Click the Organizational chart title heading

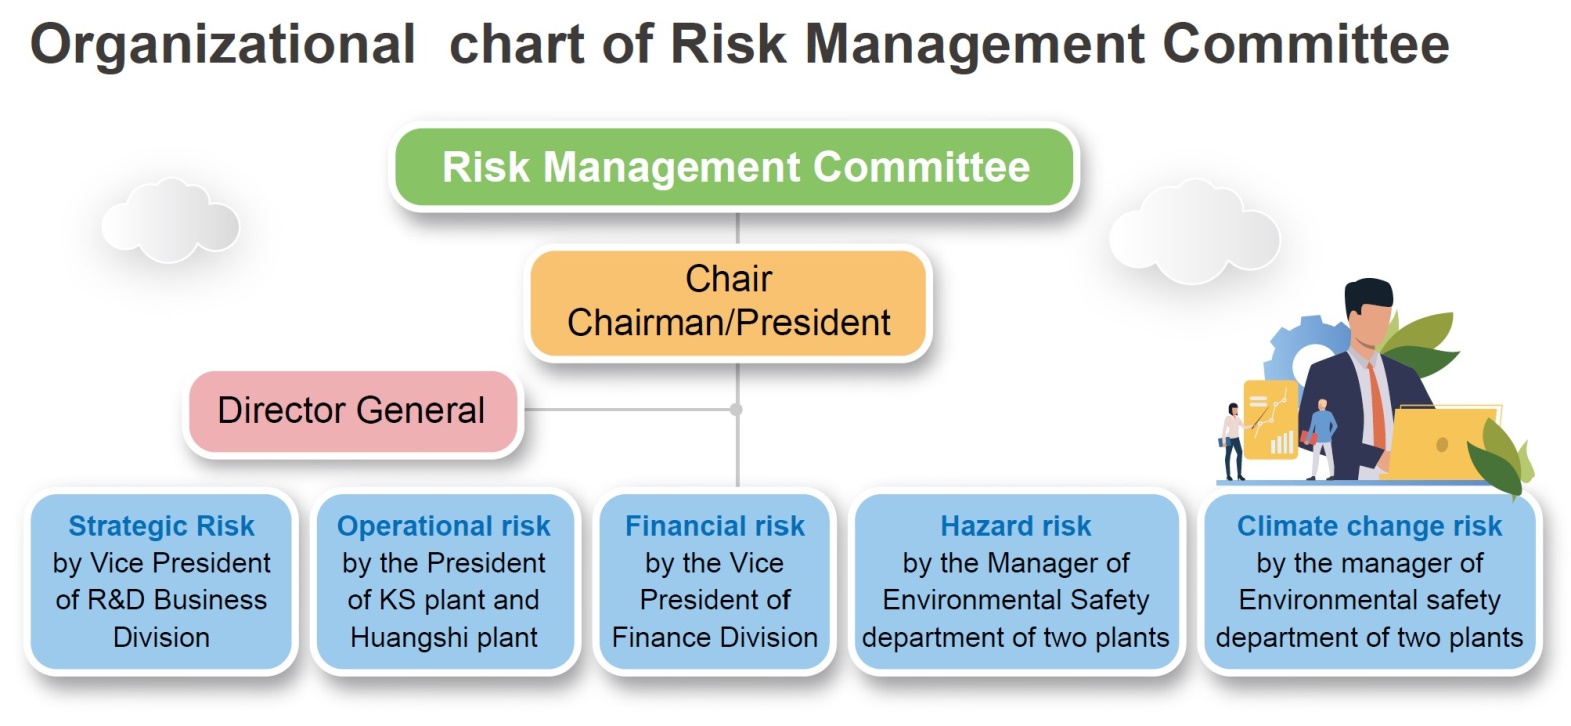point(740,44)
